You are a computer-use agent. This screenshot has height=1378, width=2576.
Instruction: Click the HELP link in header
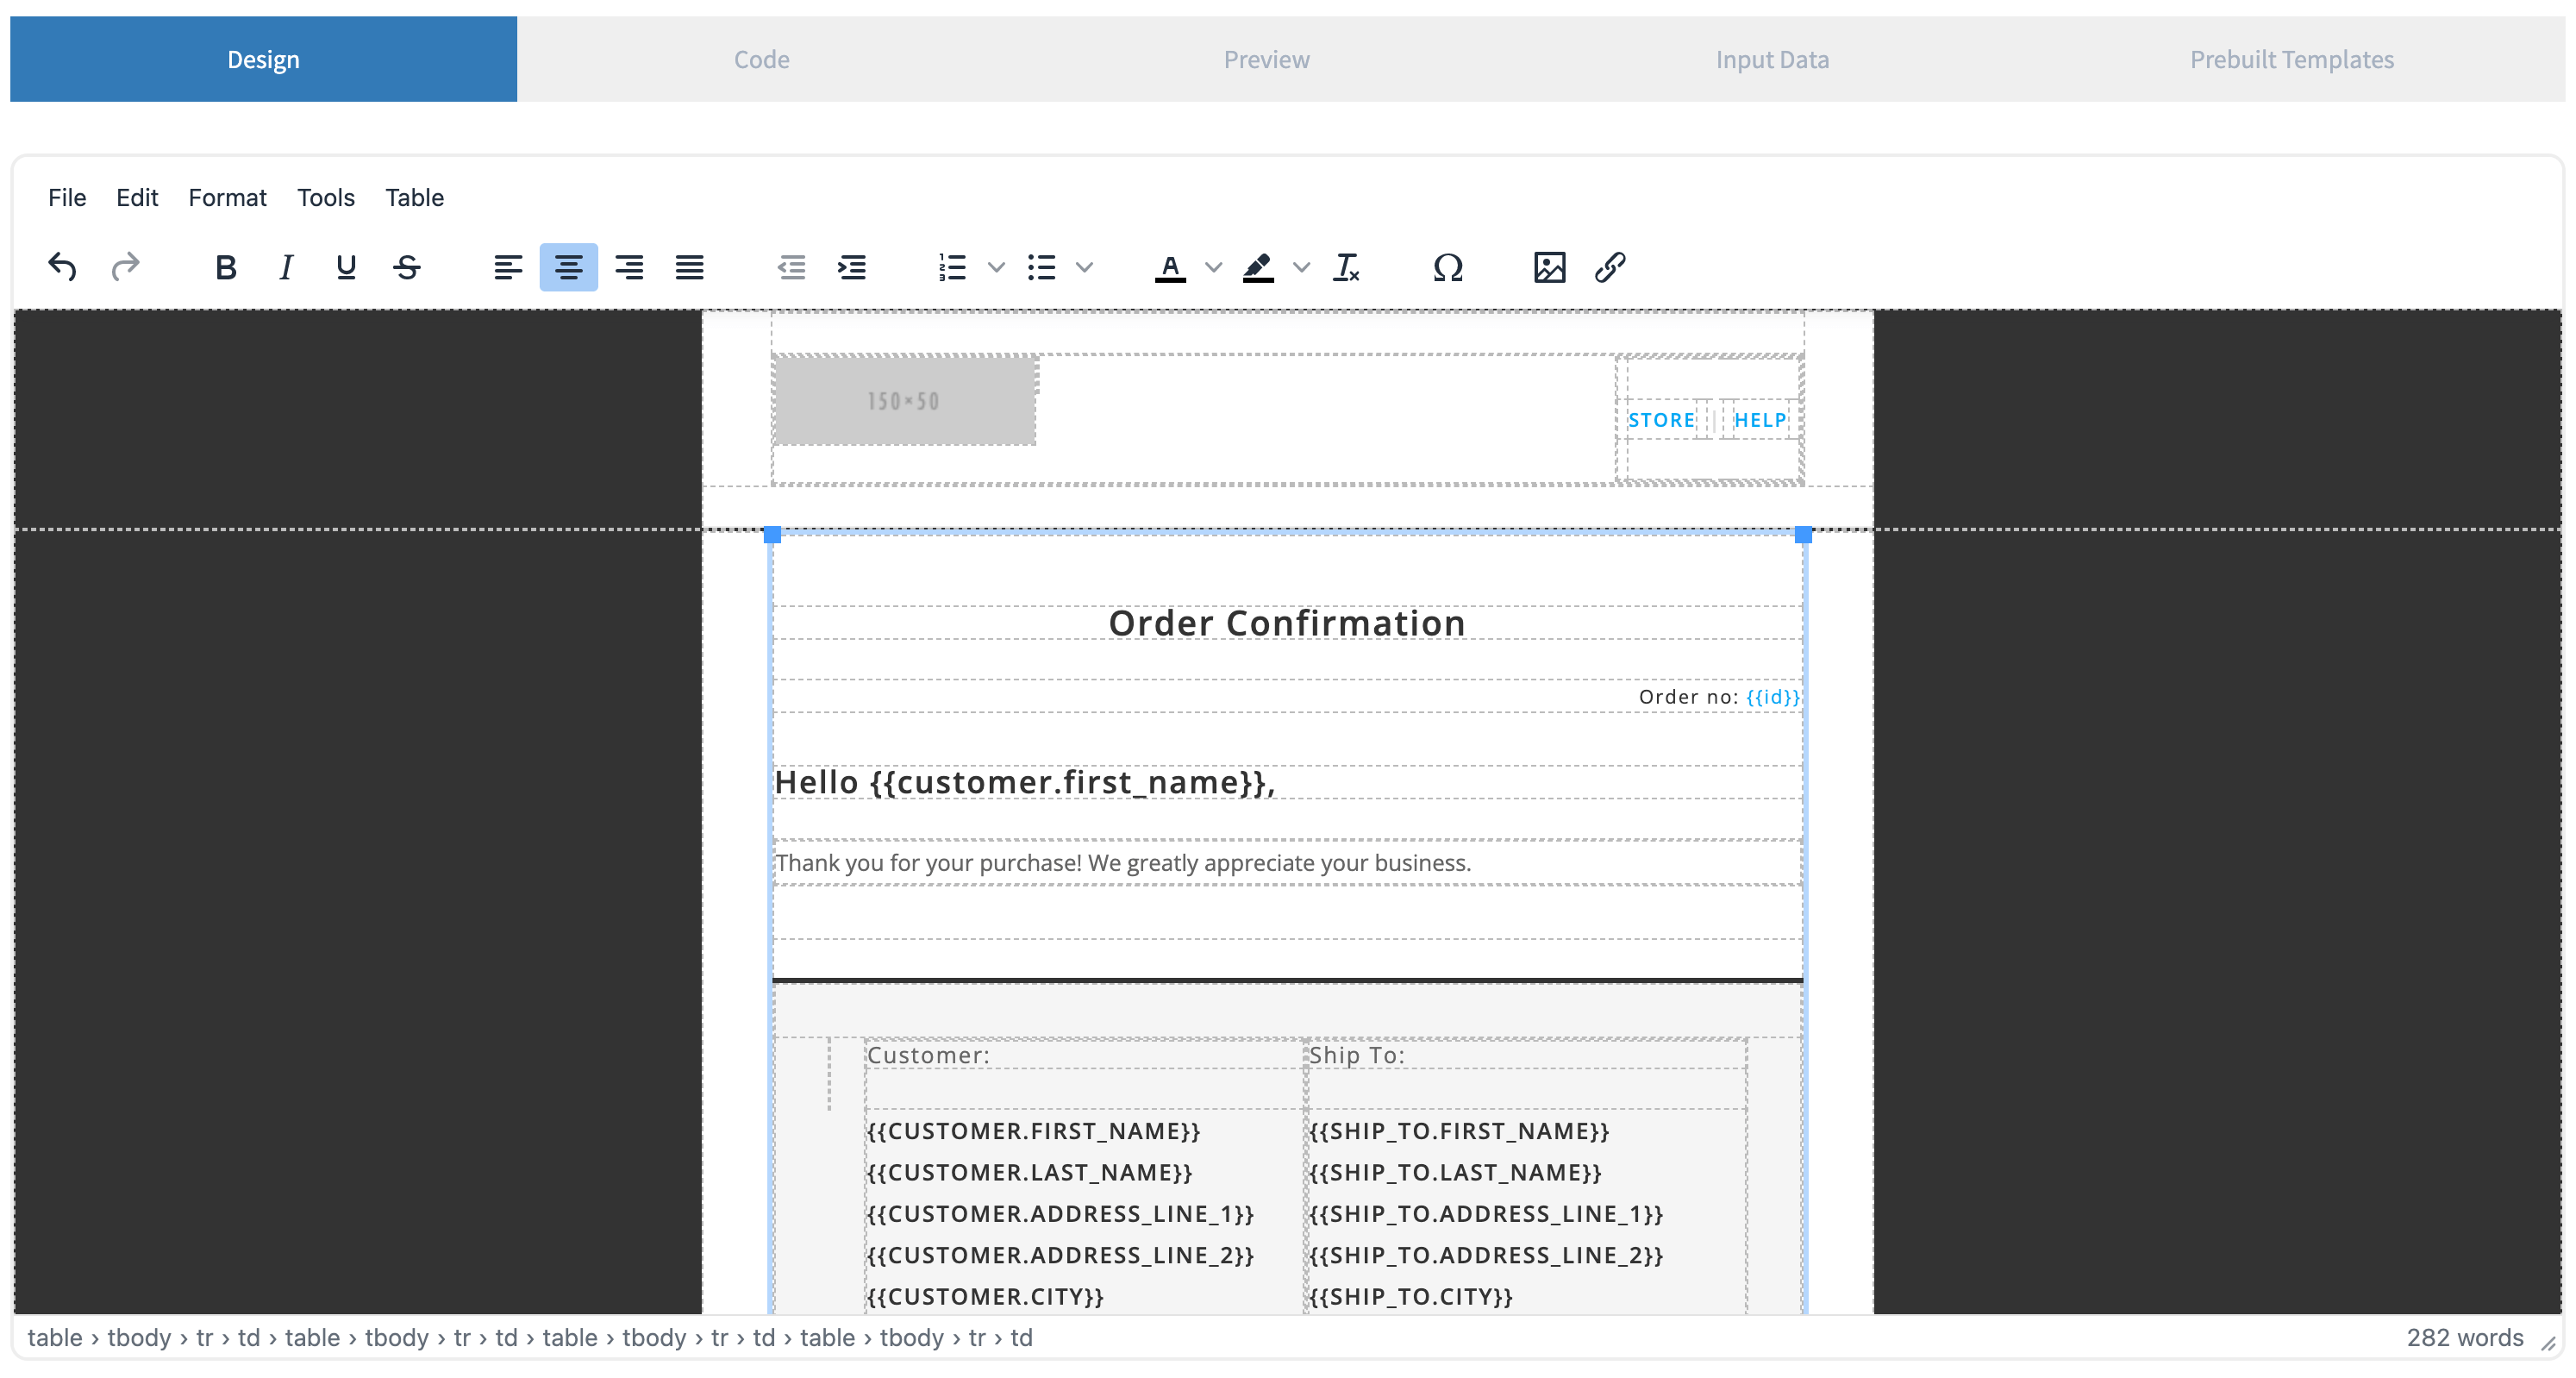coord(1760,420)
